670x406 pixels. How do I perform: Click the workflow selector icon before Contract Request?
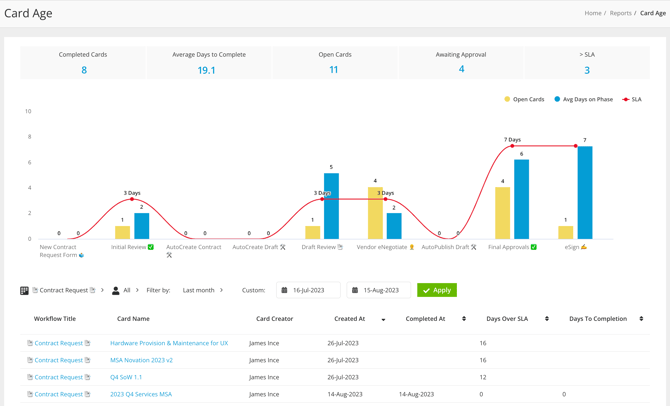coord(24,291)
